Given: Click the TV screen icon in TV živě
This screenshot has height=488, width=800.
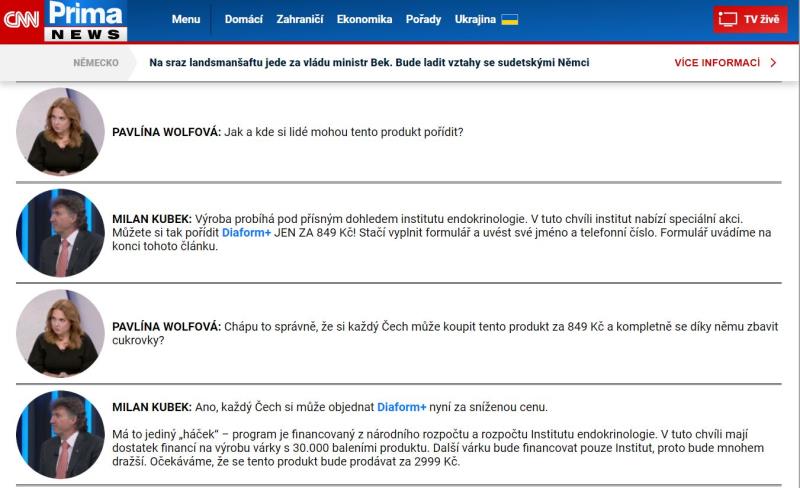Looking at the screenshot, I should [x=728, y=19].
